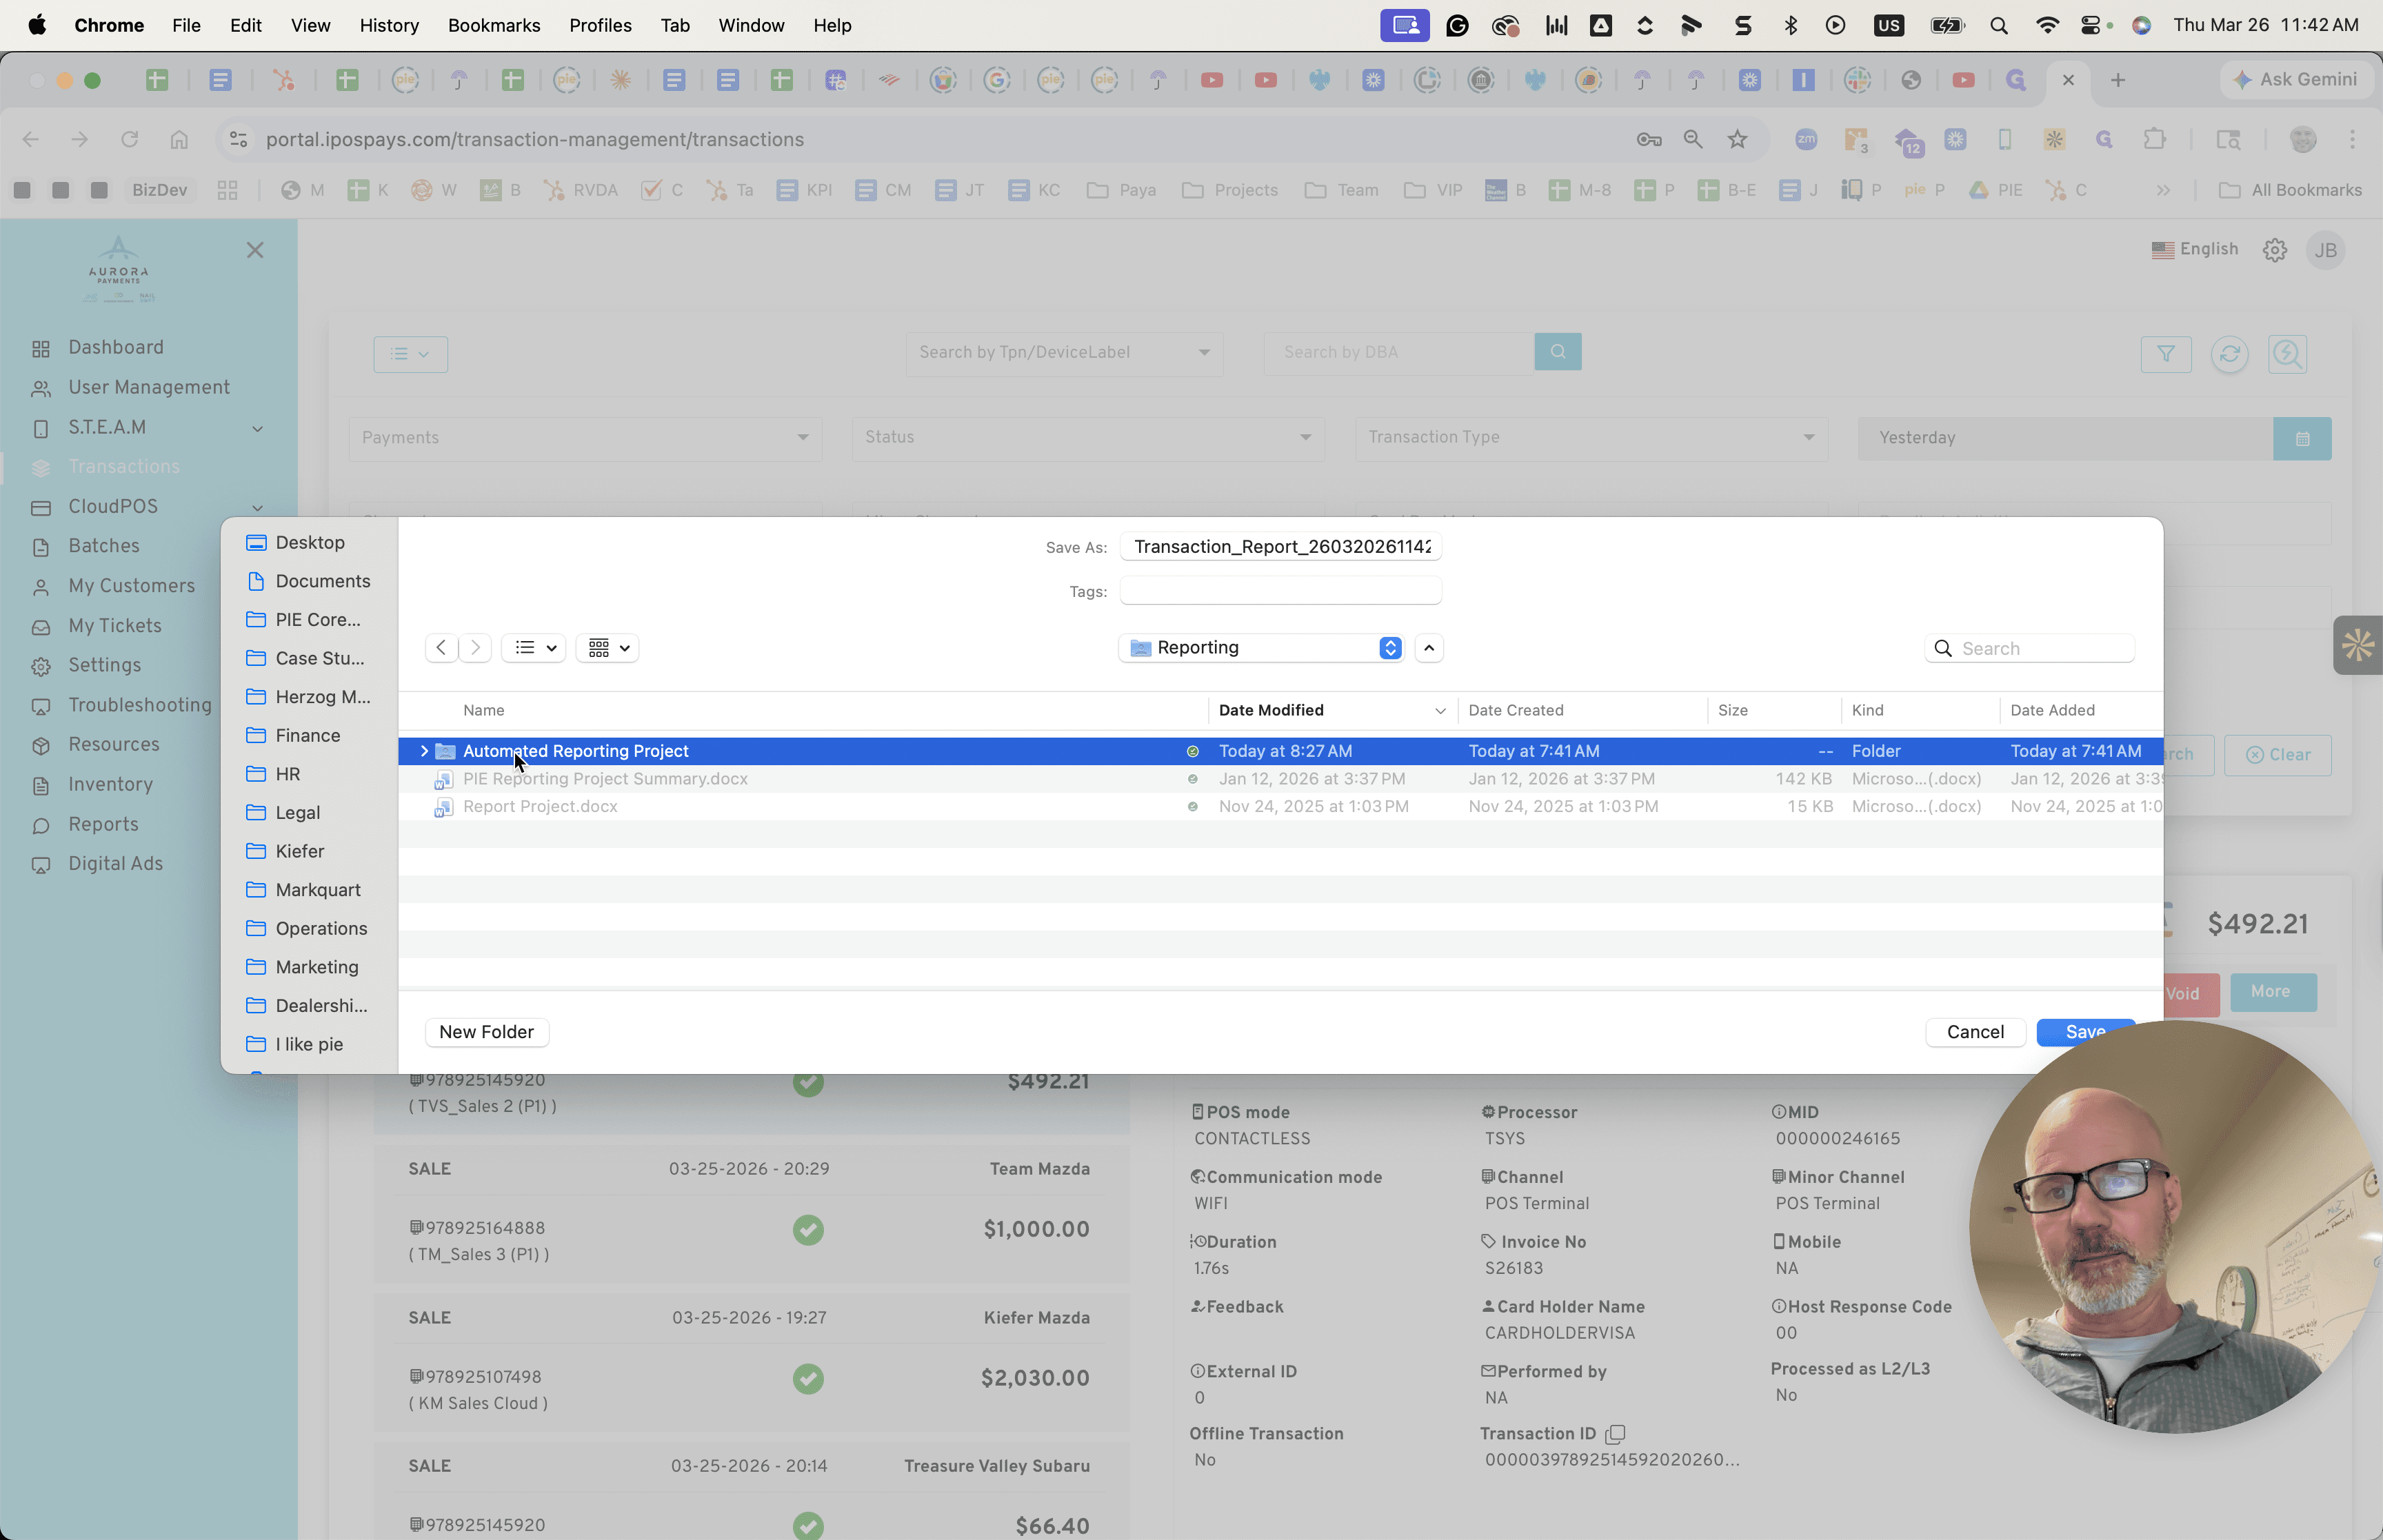Sort by Date Created column header

pyautogui.click(x=1516, y=710)
